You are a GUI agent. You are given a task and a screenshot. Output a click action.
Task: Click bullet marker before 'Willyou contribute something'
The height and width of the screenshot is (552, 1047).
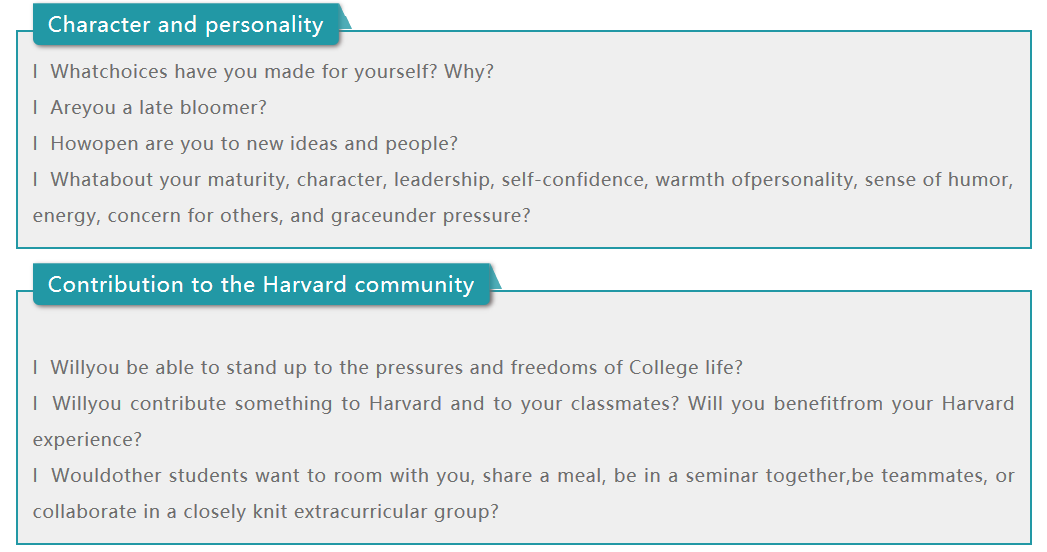click(36, 404)
